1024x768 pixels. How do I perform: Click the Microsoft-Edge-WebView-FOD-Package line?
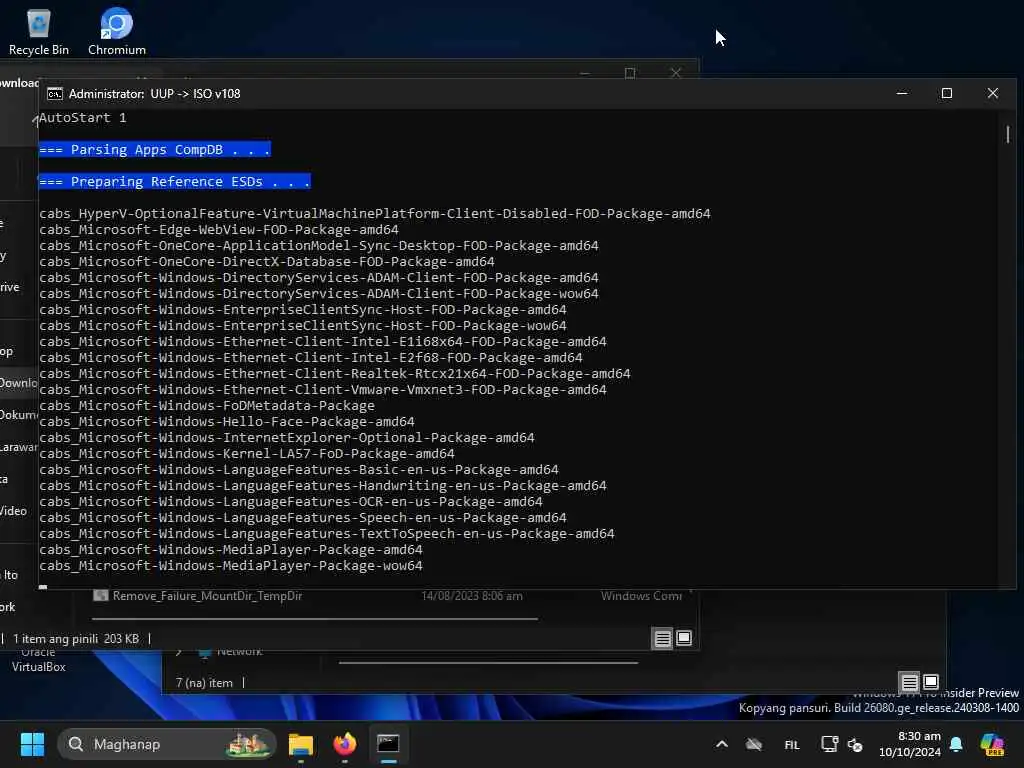219,230
